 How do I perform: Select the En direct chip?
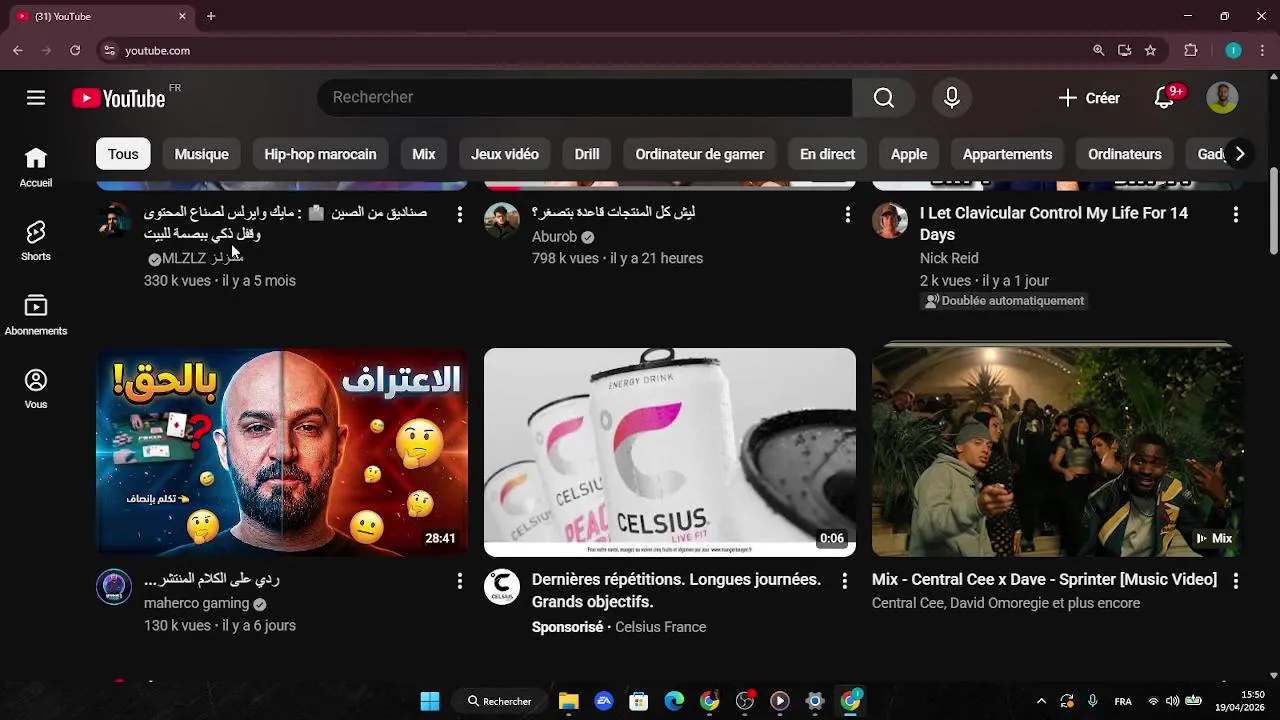tap(827, 154)
